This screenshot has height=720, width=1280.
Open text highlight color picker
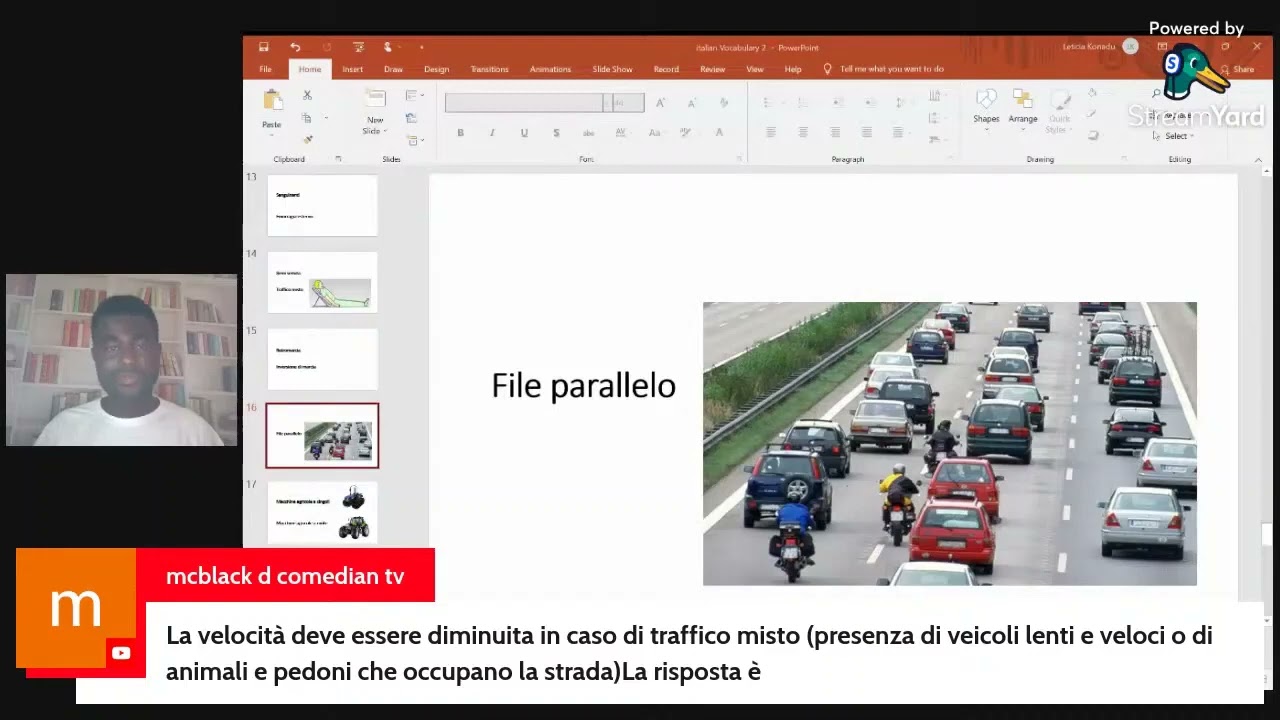click(x=686, y=132)
